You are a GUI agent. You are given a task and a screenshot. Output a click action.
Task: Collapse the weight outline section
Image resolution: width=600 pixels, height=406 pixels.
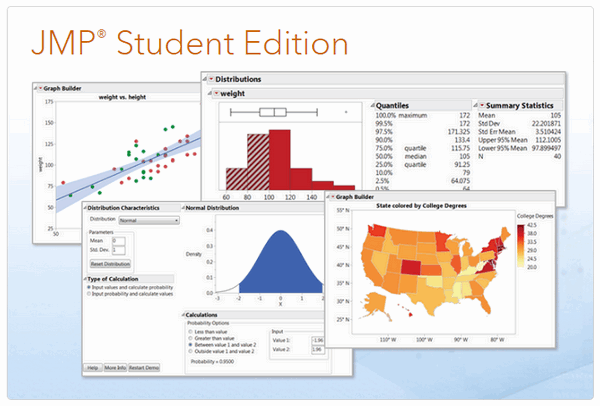(210, 93)
